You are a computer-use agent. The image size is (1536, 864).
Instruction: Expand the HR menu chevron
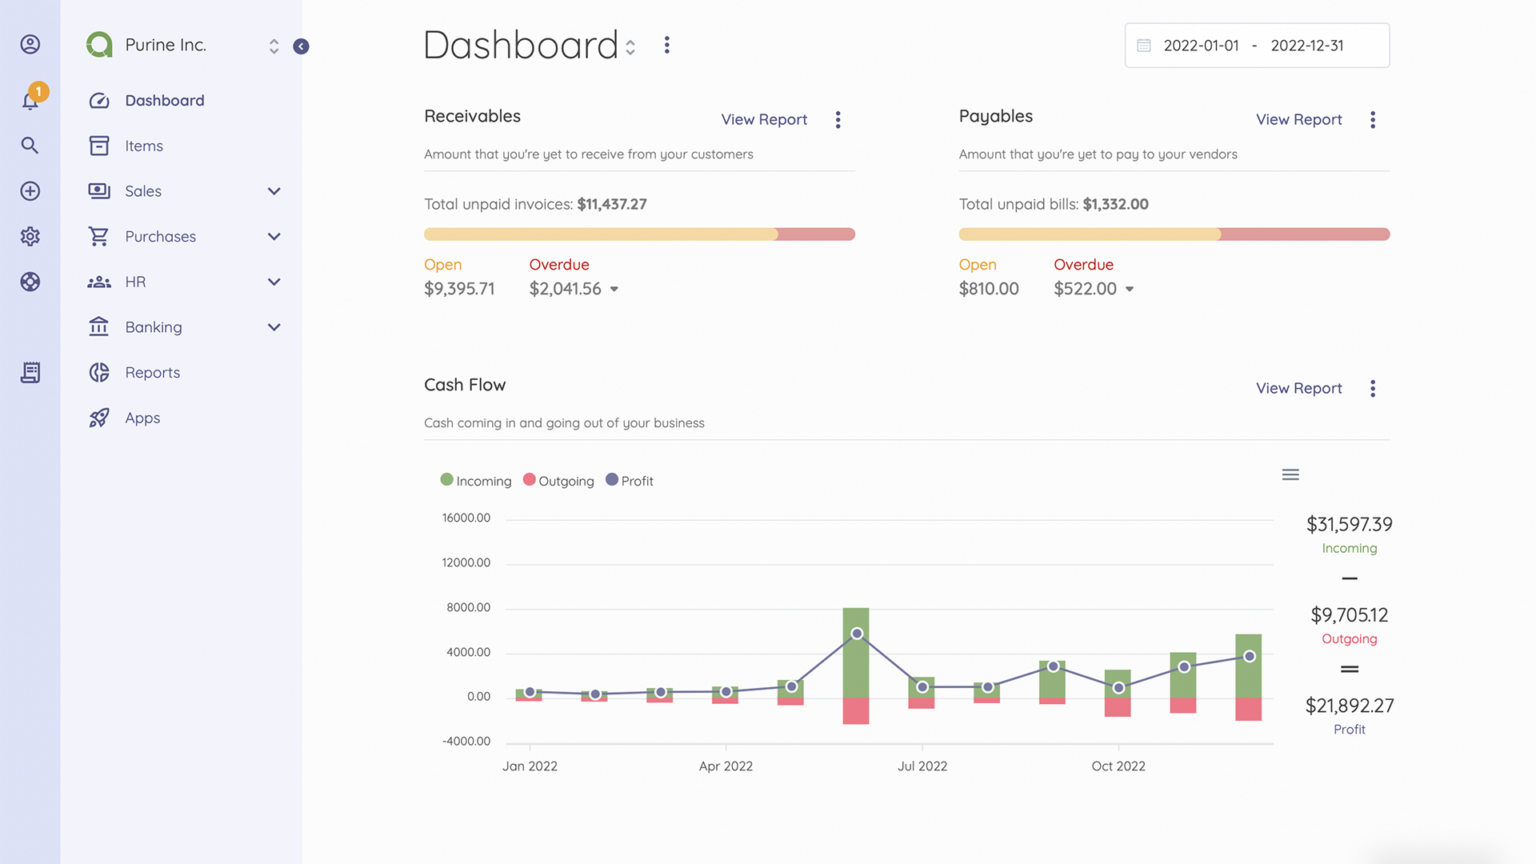click(274, 282)
